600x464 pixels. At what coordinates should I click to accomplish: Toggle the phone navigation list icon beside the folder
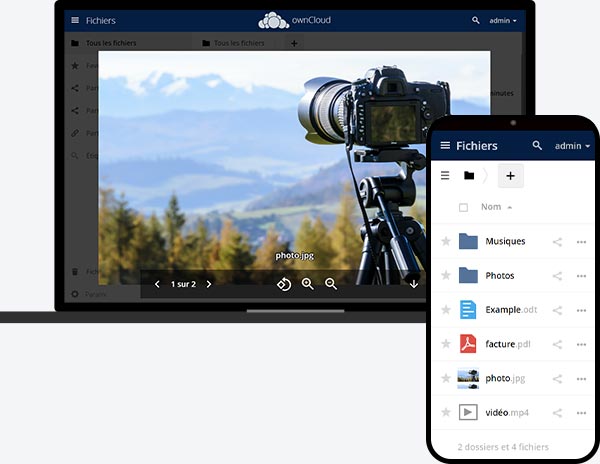pyautogui.click(x=445, y=176)
